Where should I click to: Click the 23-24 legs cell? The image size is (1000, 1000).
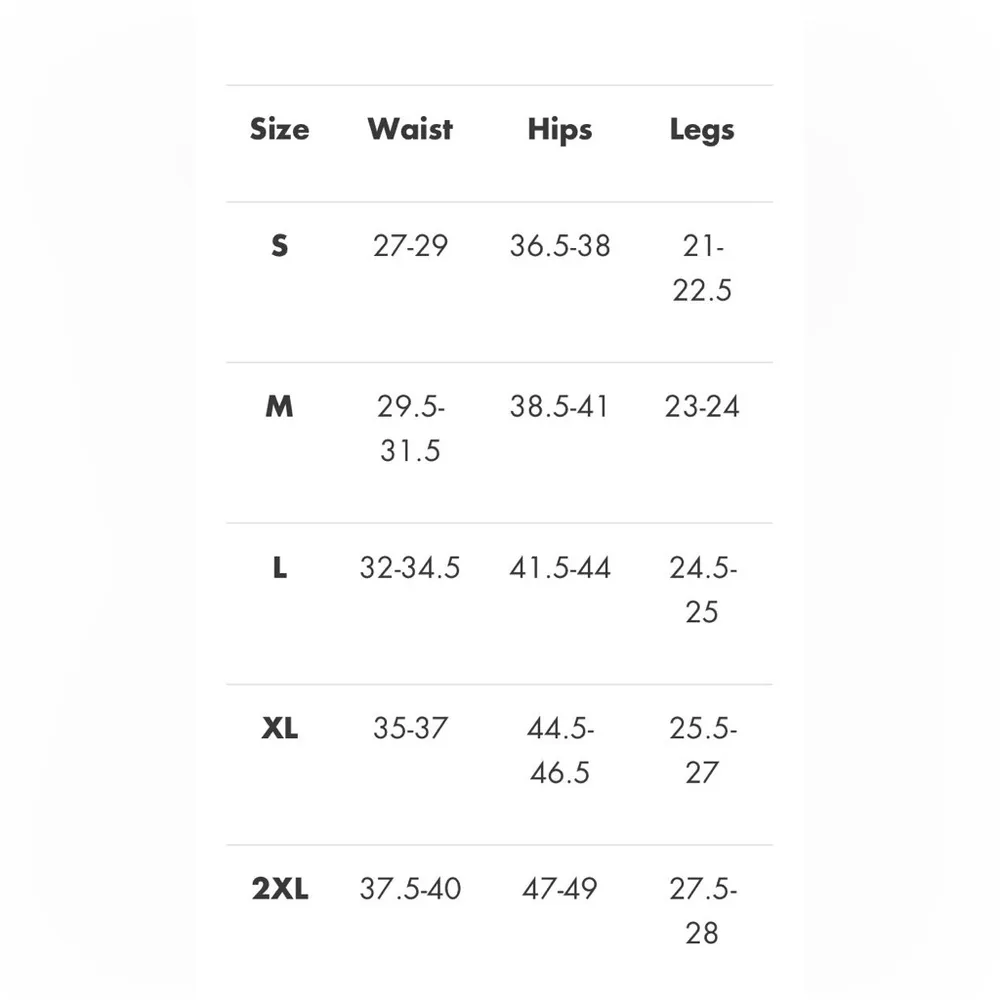click(702, 408)
